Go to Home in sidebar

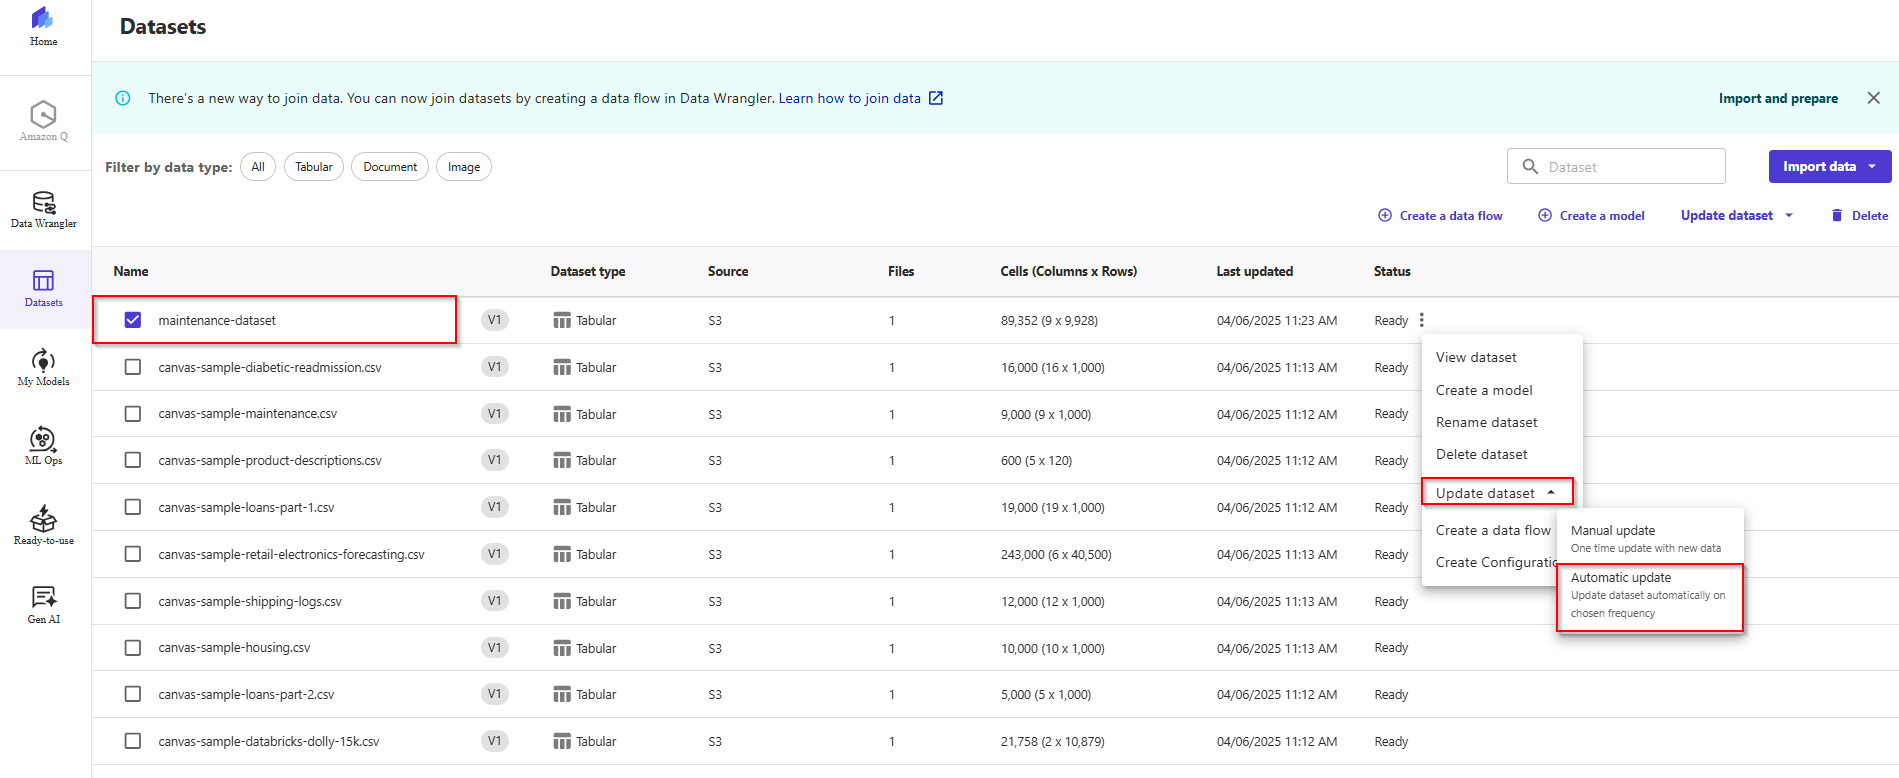[43, 27]
